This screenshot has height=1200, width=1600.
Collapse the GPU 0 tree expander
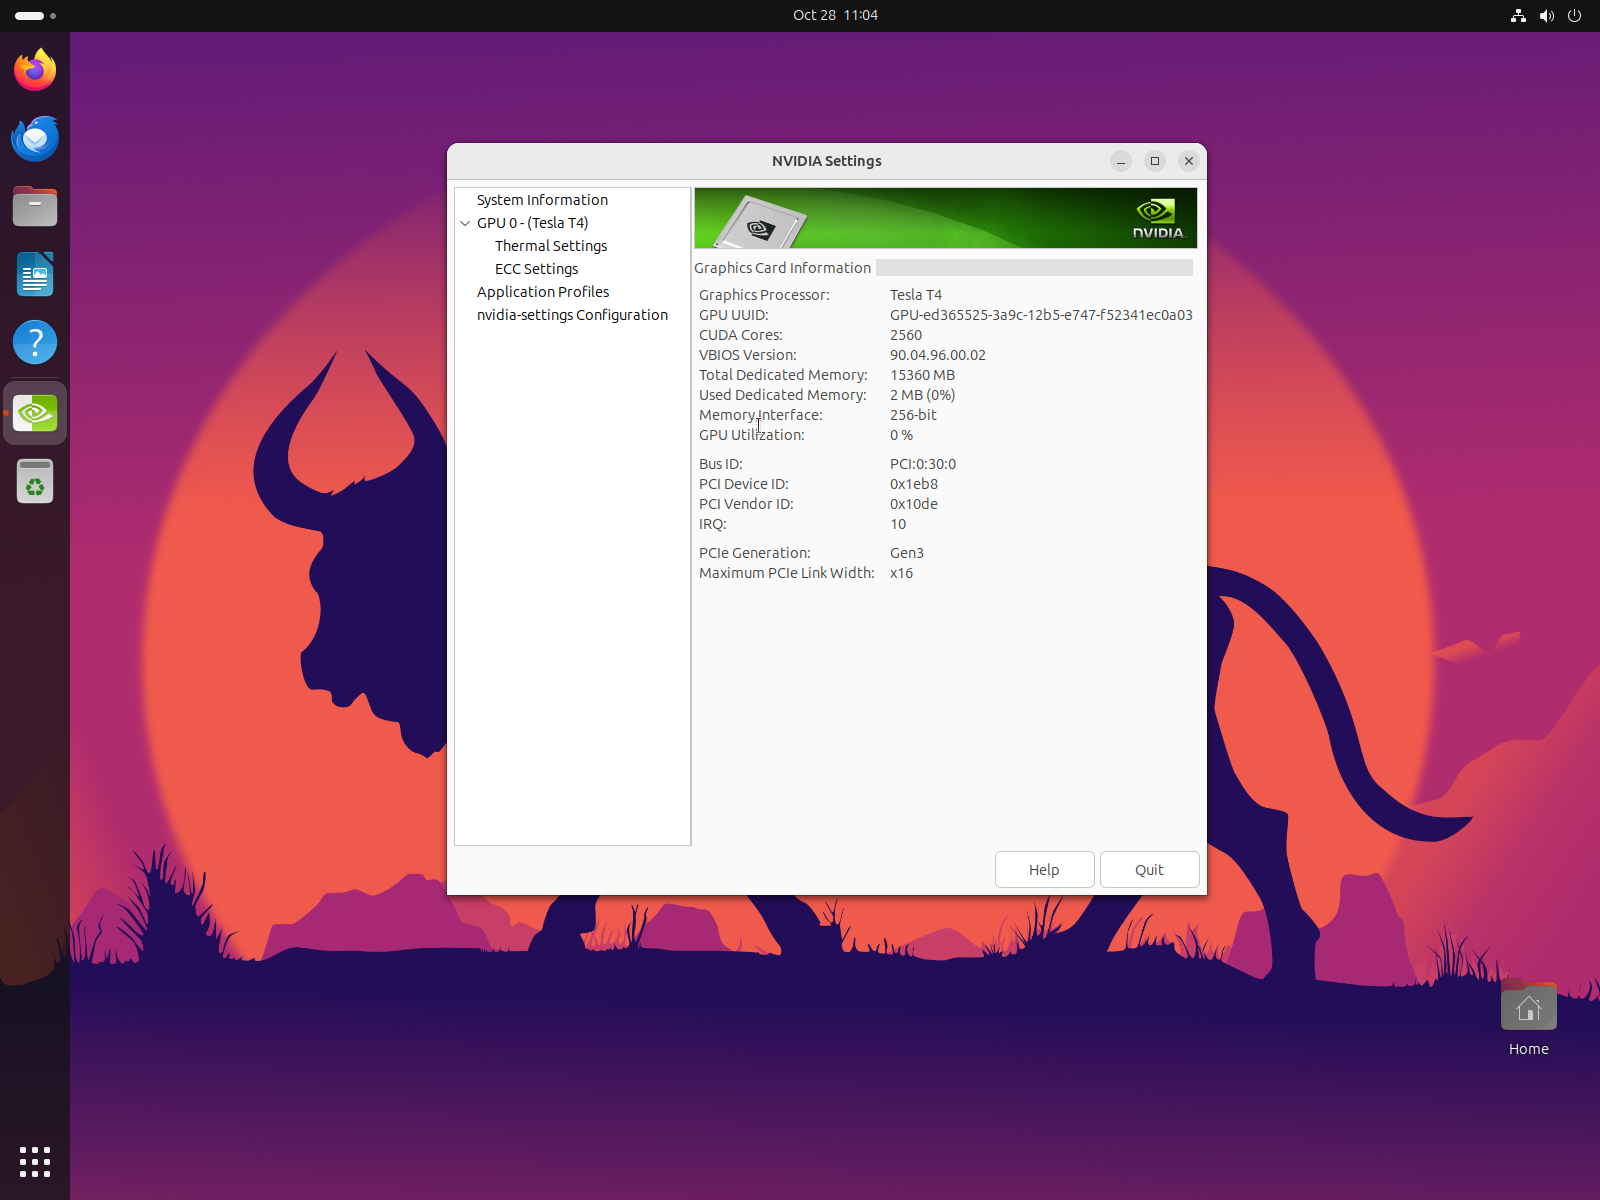(x=465, y=223)
